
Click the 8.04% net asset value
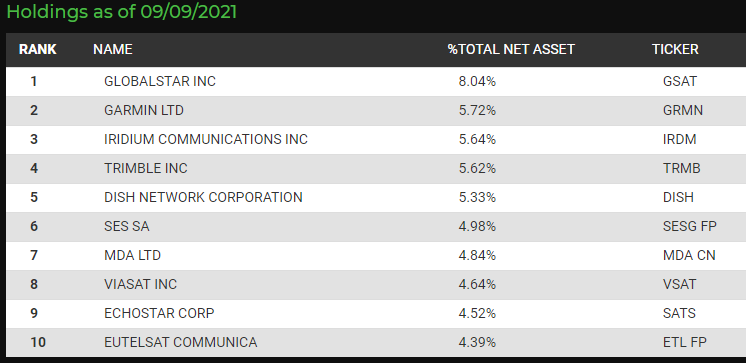477,81
